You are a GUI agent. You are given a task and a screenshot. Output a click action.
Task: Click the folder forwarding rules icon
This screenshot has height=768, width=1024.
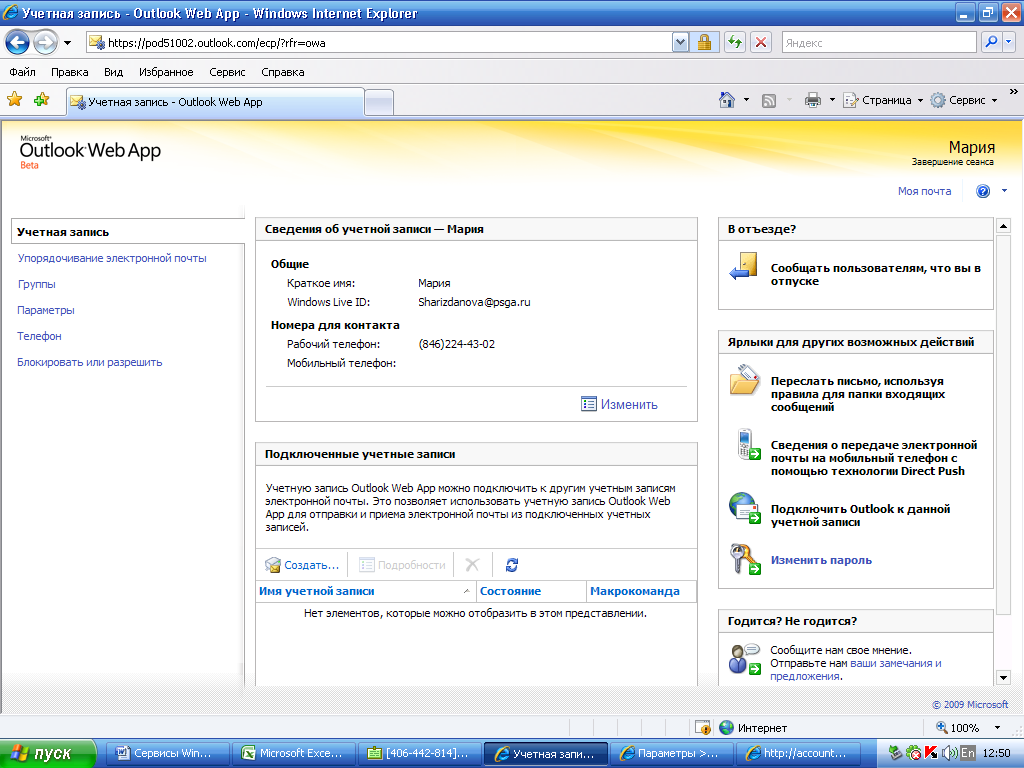(x=744, y=381)
